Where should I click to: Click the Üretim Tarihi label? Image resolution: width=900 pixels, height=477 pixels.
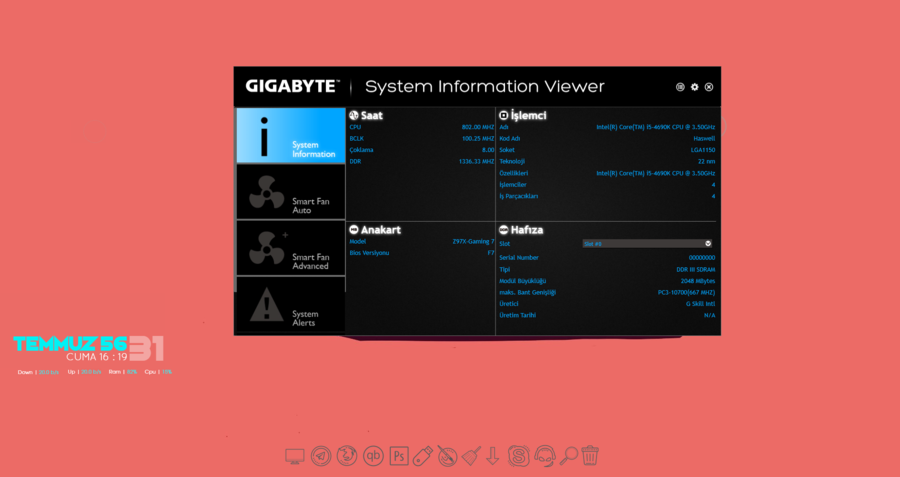(x=517, y=315)
